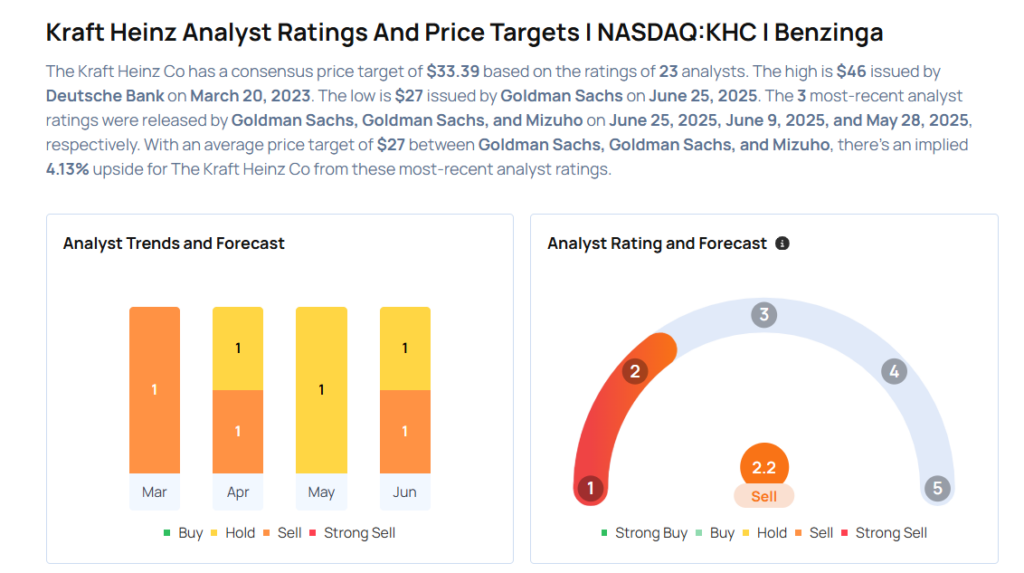Viewport: 1024px width, 573px height.
Task: Click gauge marker number 2
Action: pyautogui.click(x=634, y=372)
